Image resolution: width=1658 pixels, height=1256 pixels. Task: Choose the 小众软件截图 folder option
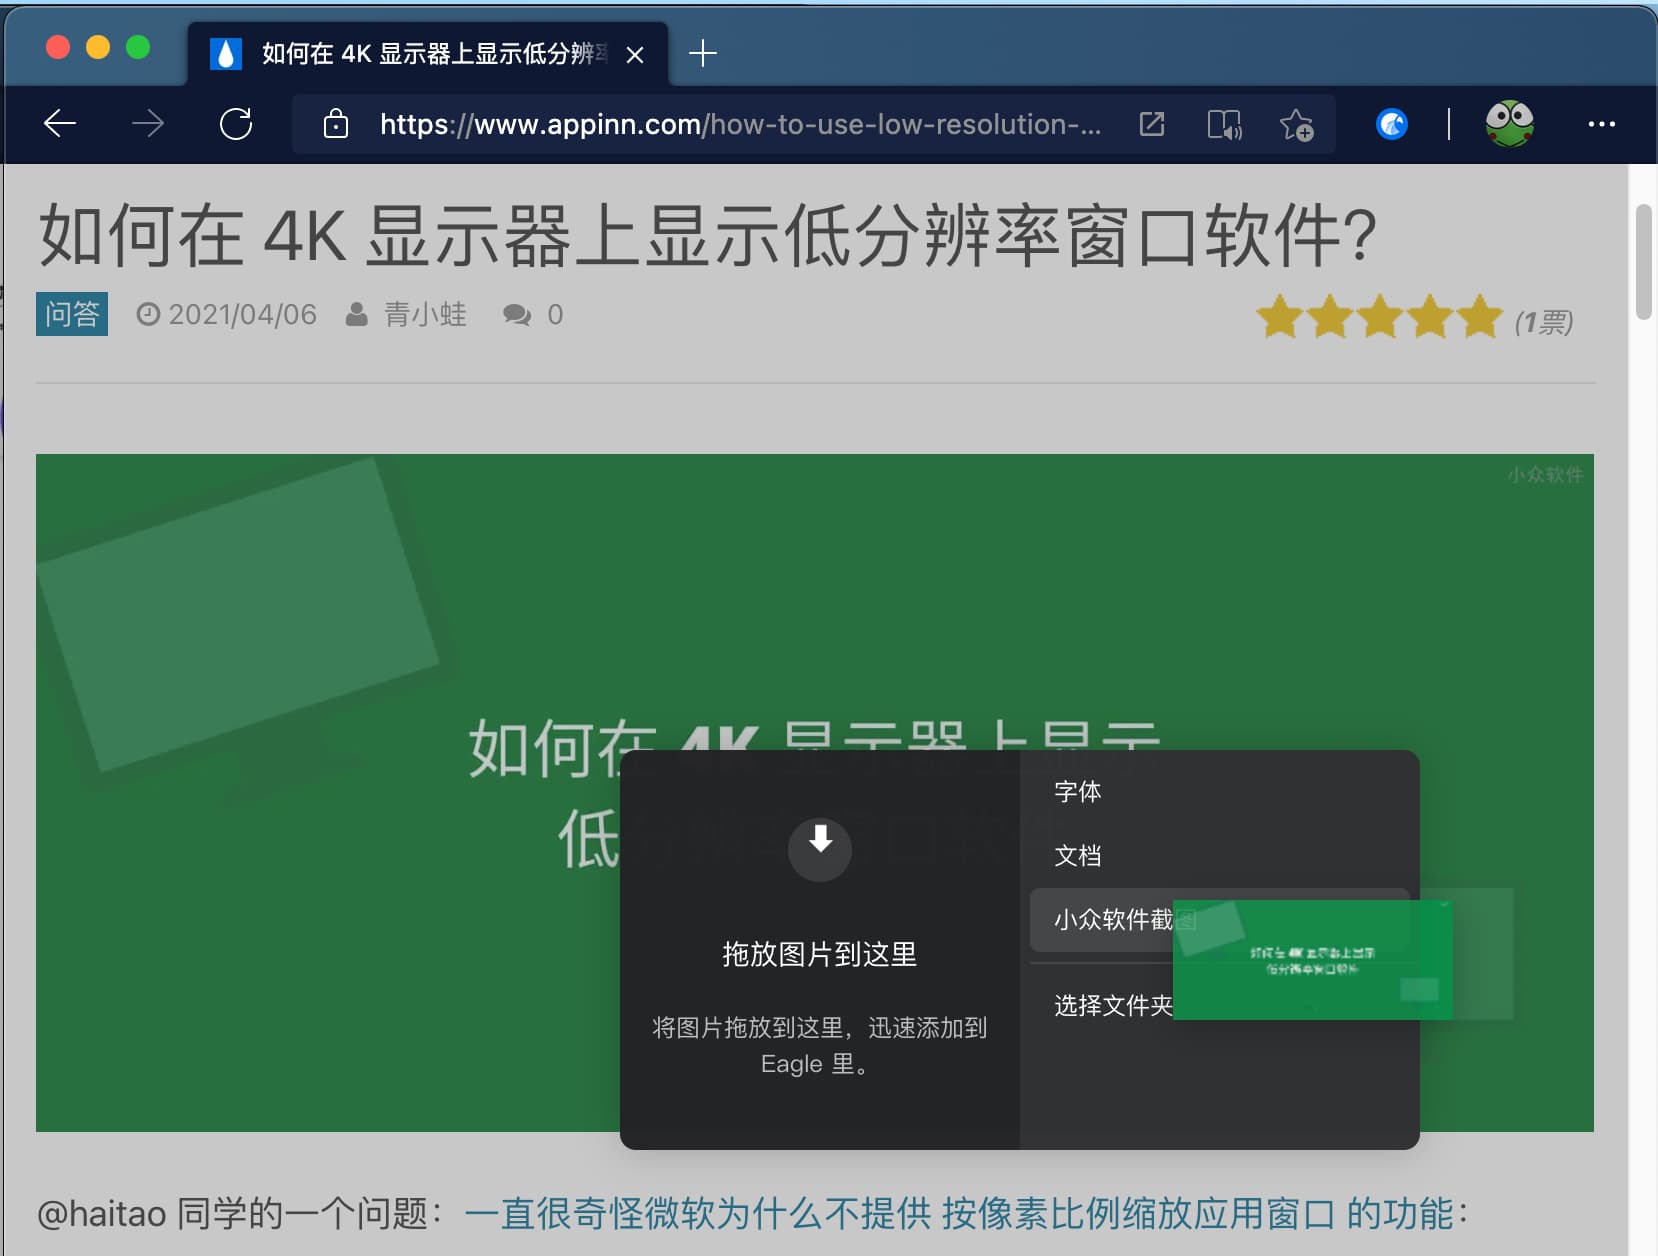pyautogui.click(x=1110, y=920)
